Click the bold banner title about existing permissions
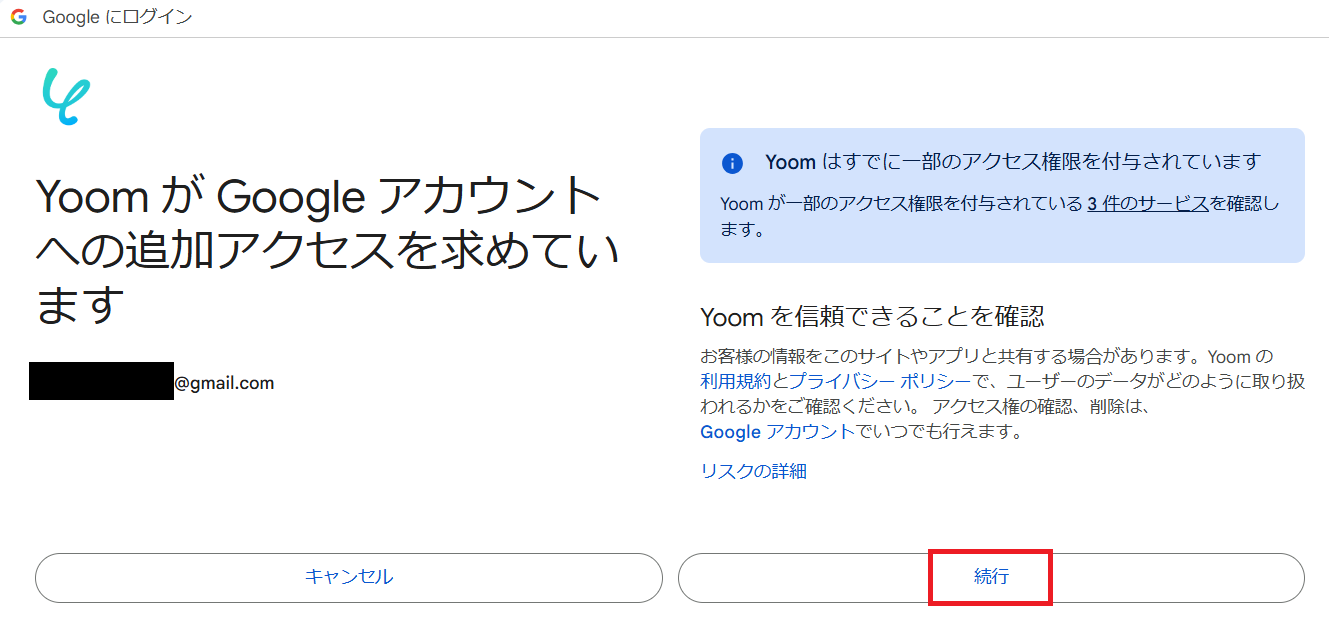This screenshot has width=1329, height=628. pyautogui.click(x=1013, y=162)
